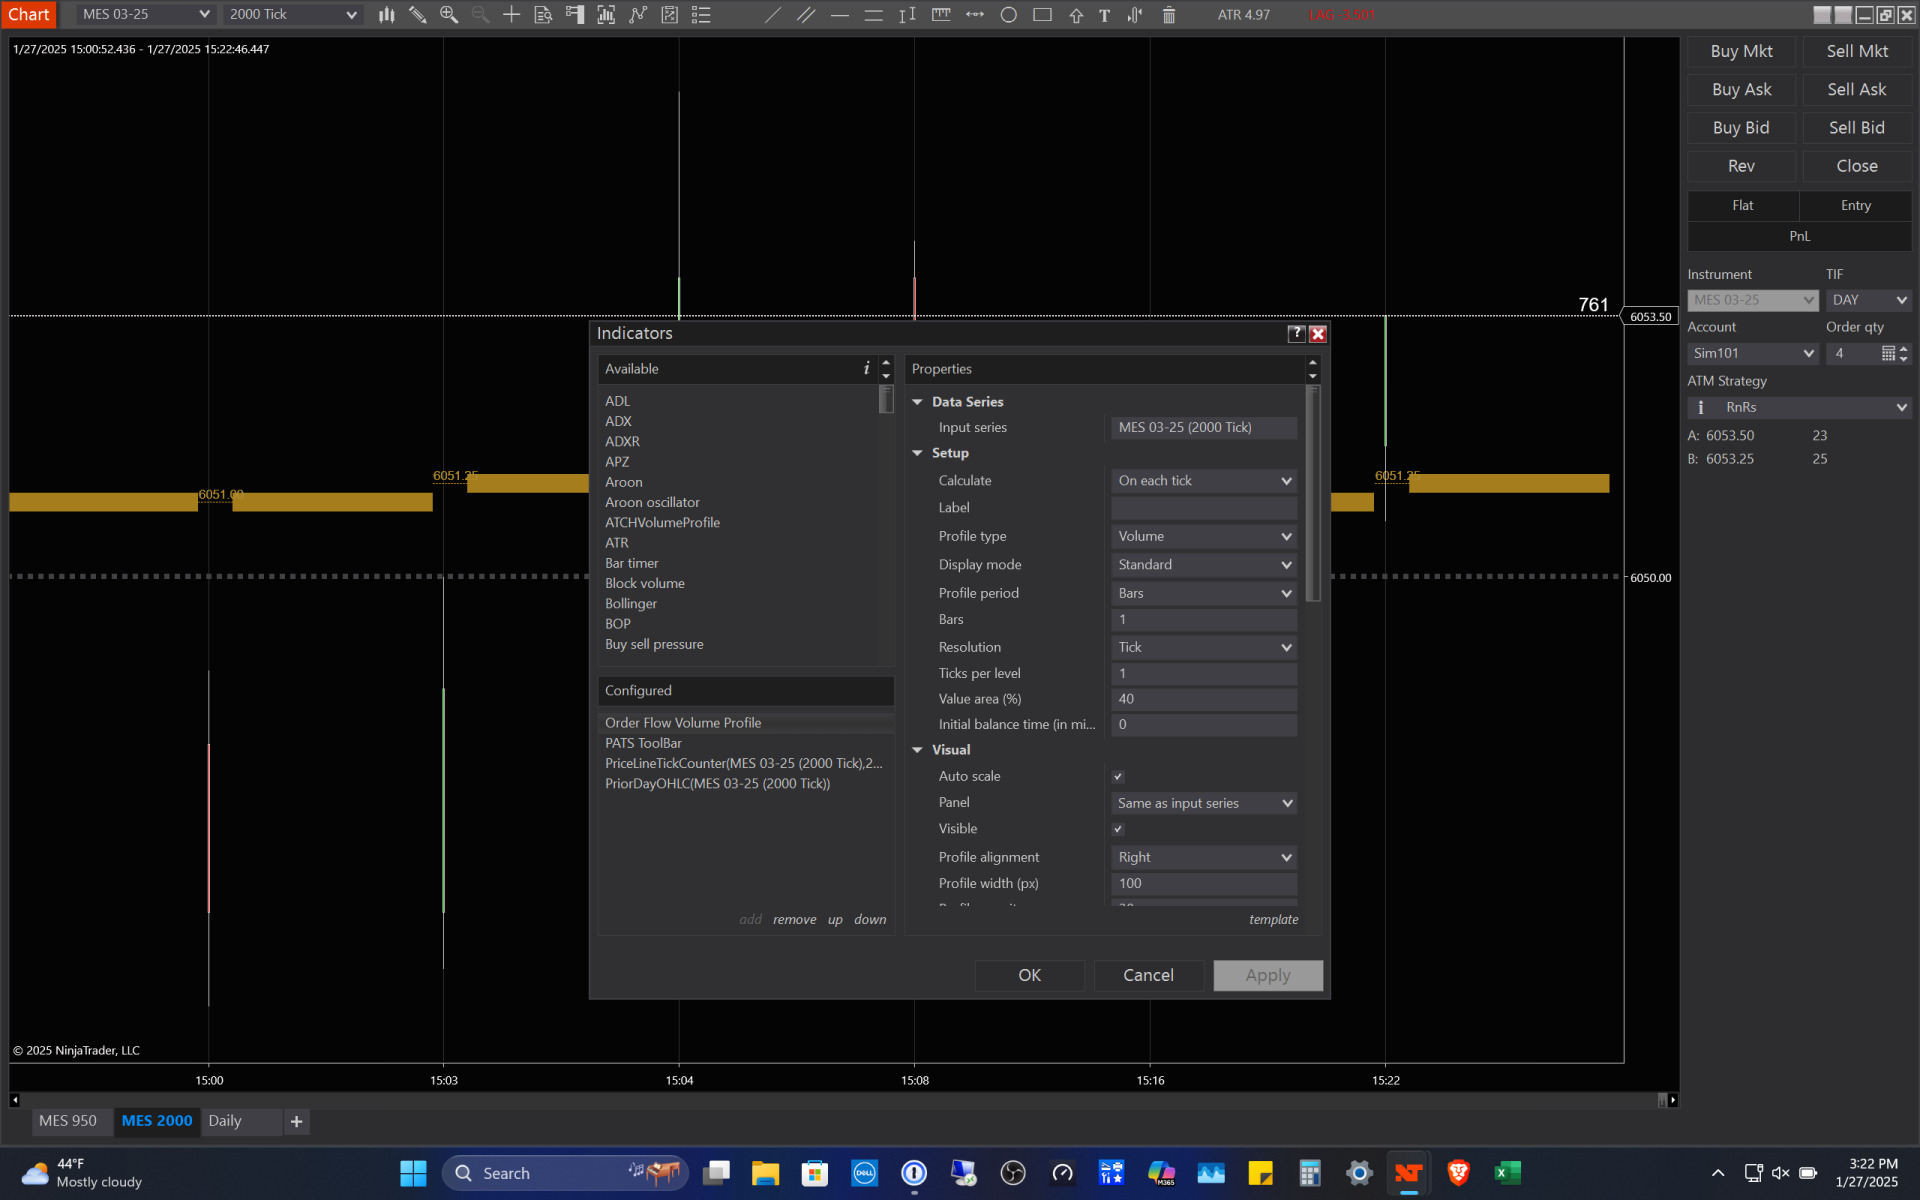Collapse the Data Series section

[x=917, y=402]
